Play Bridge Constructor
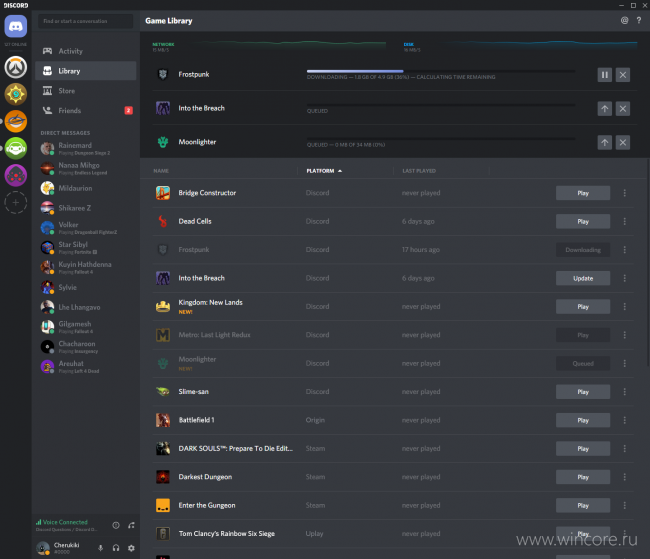Screen dimensions: 650x559 click(583, 193)
